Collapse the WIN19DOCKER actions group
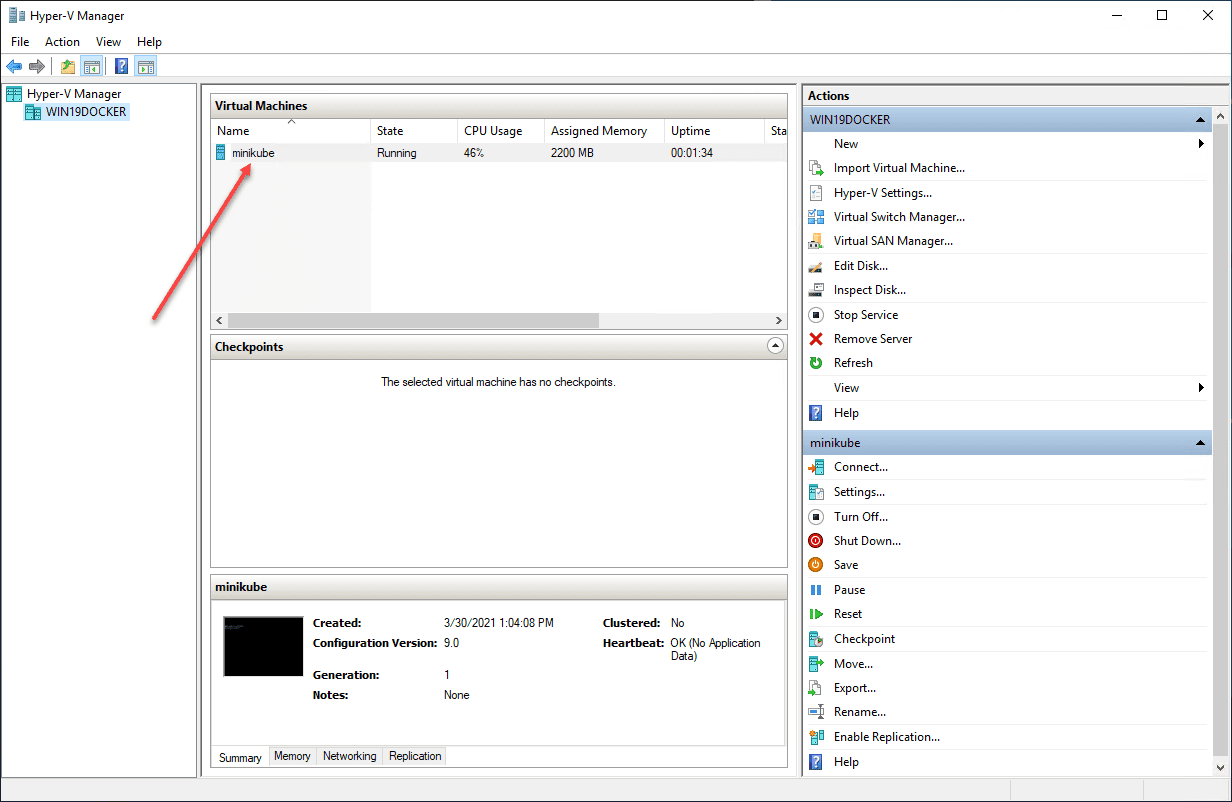This screenshot has height=802, width=1232. tap(1199, 119)
